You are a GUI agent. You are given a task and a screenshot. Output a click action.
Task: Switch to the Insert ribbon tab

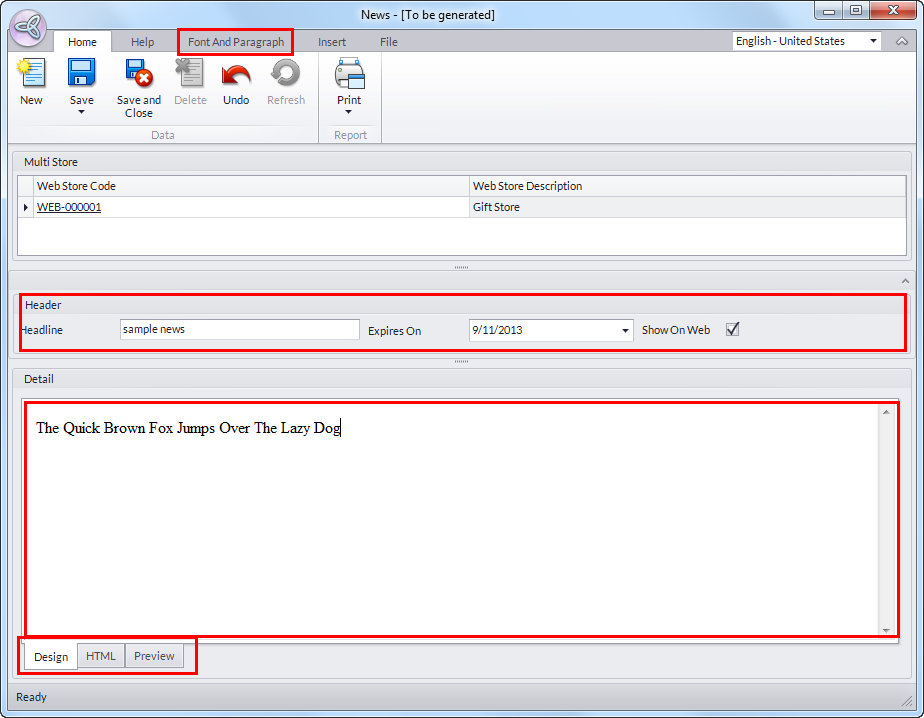pyautogui.click(x=332, y=42)
